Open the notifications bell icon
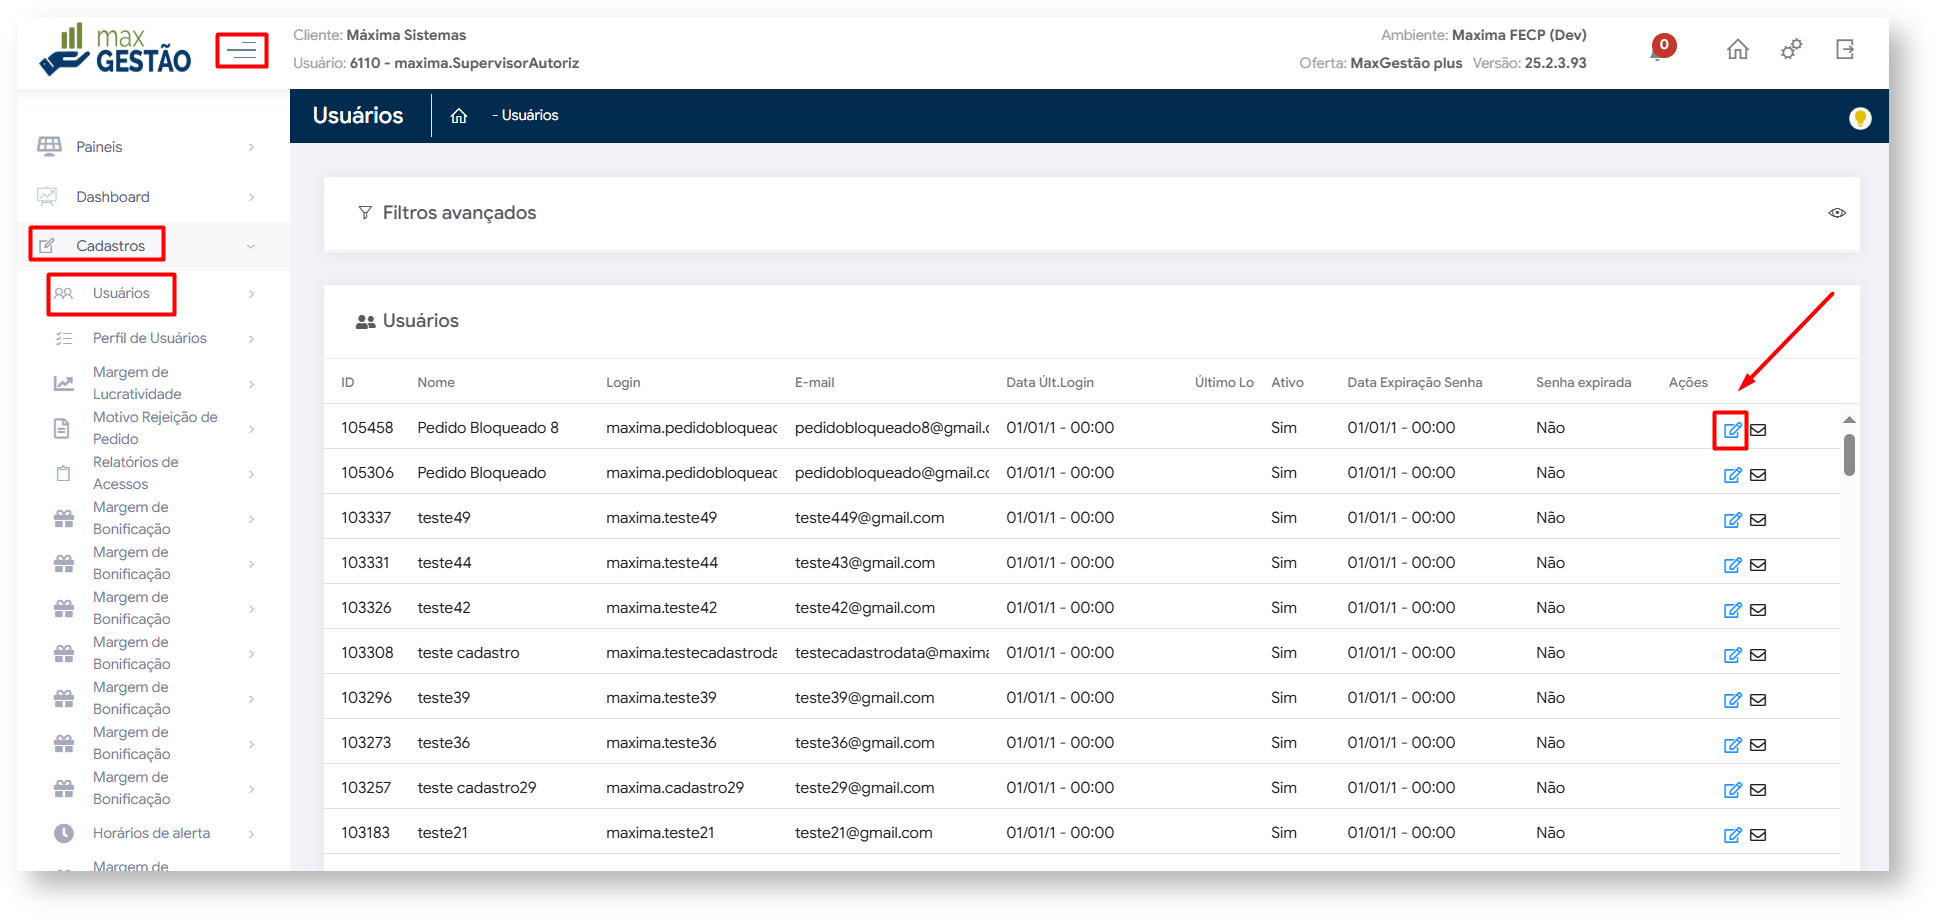The image size is (1937, 919). [x=1659, y=49]
